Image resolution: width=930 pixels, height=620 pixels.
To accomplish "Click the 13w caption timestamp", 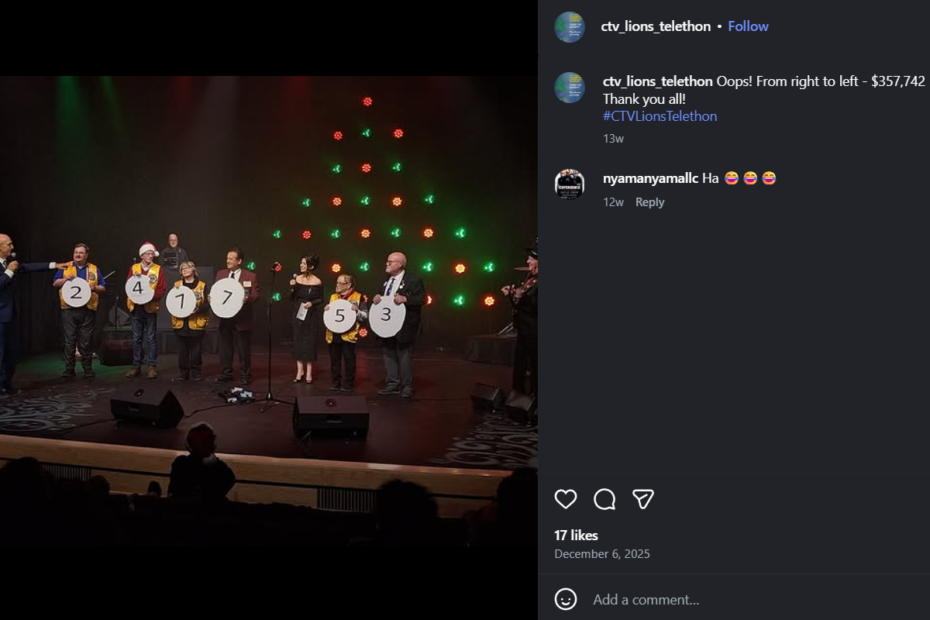I will click(x=611, y=139).
